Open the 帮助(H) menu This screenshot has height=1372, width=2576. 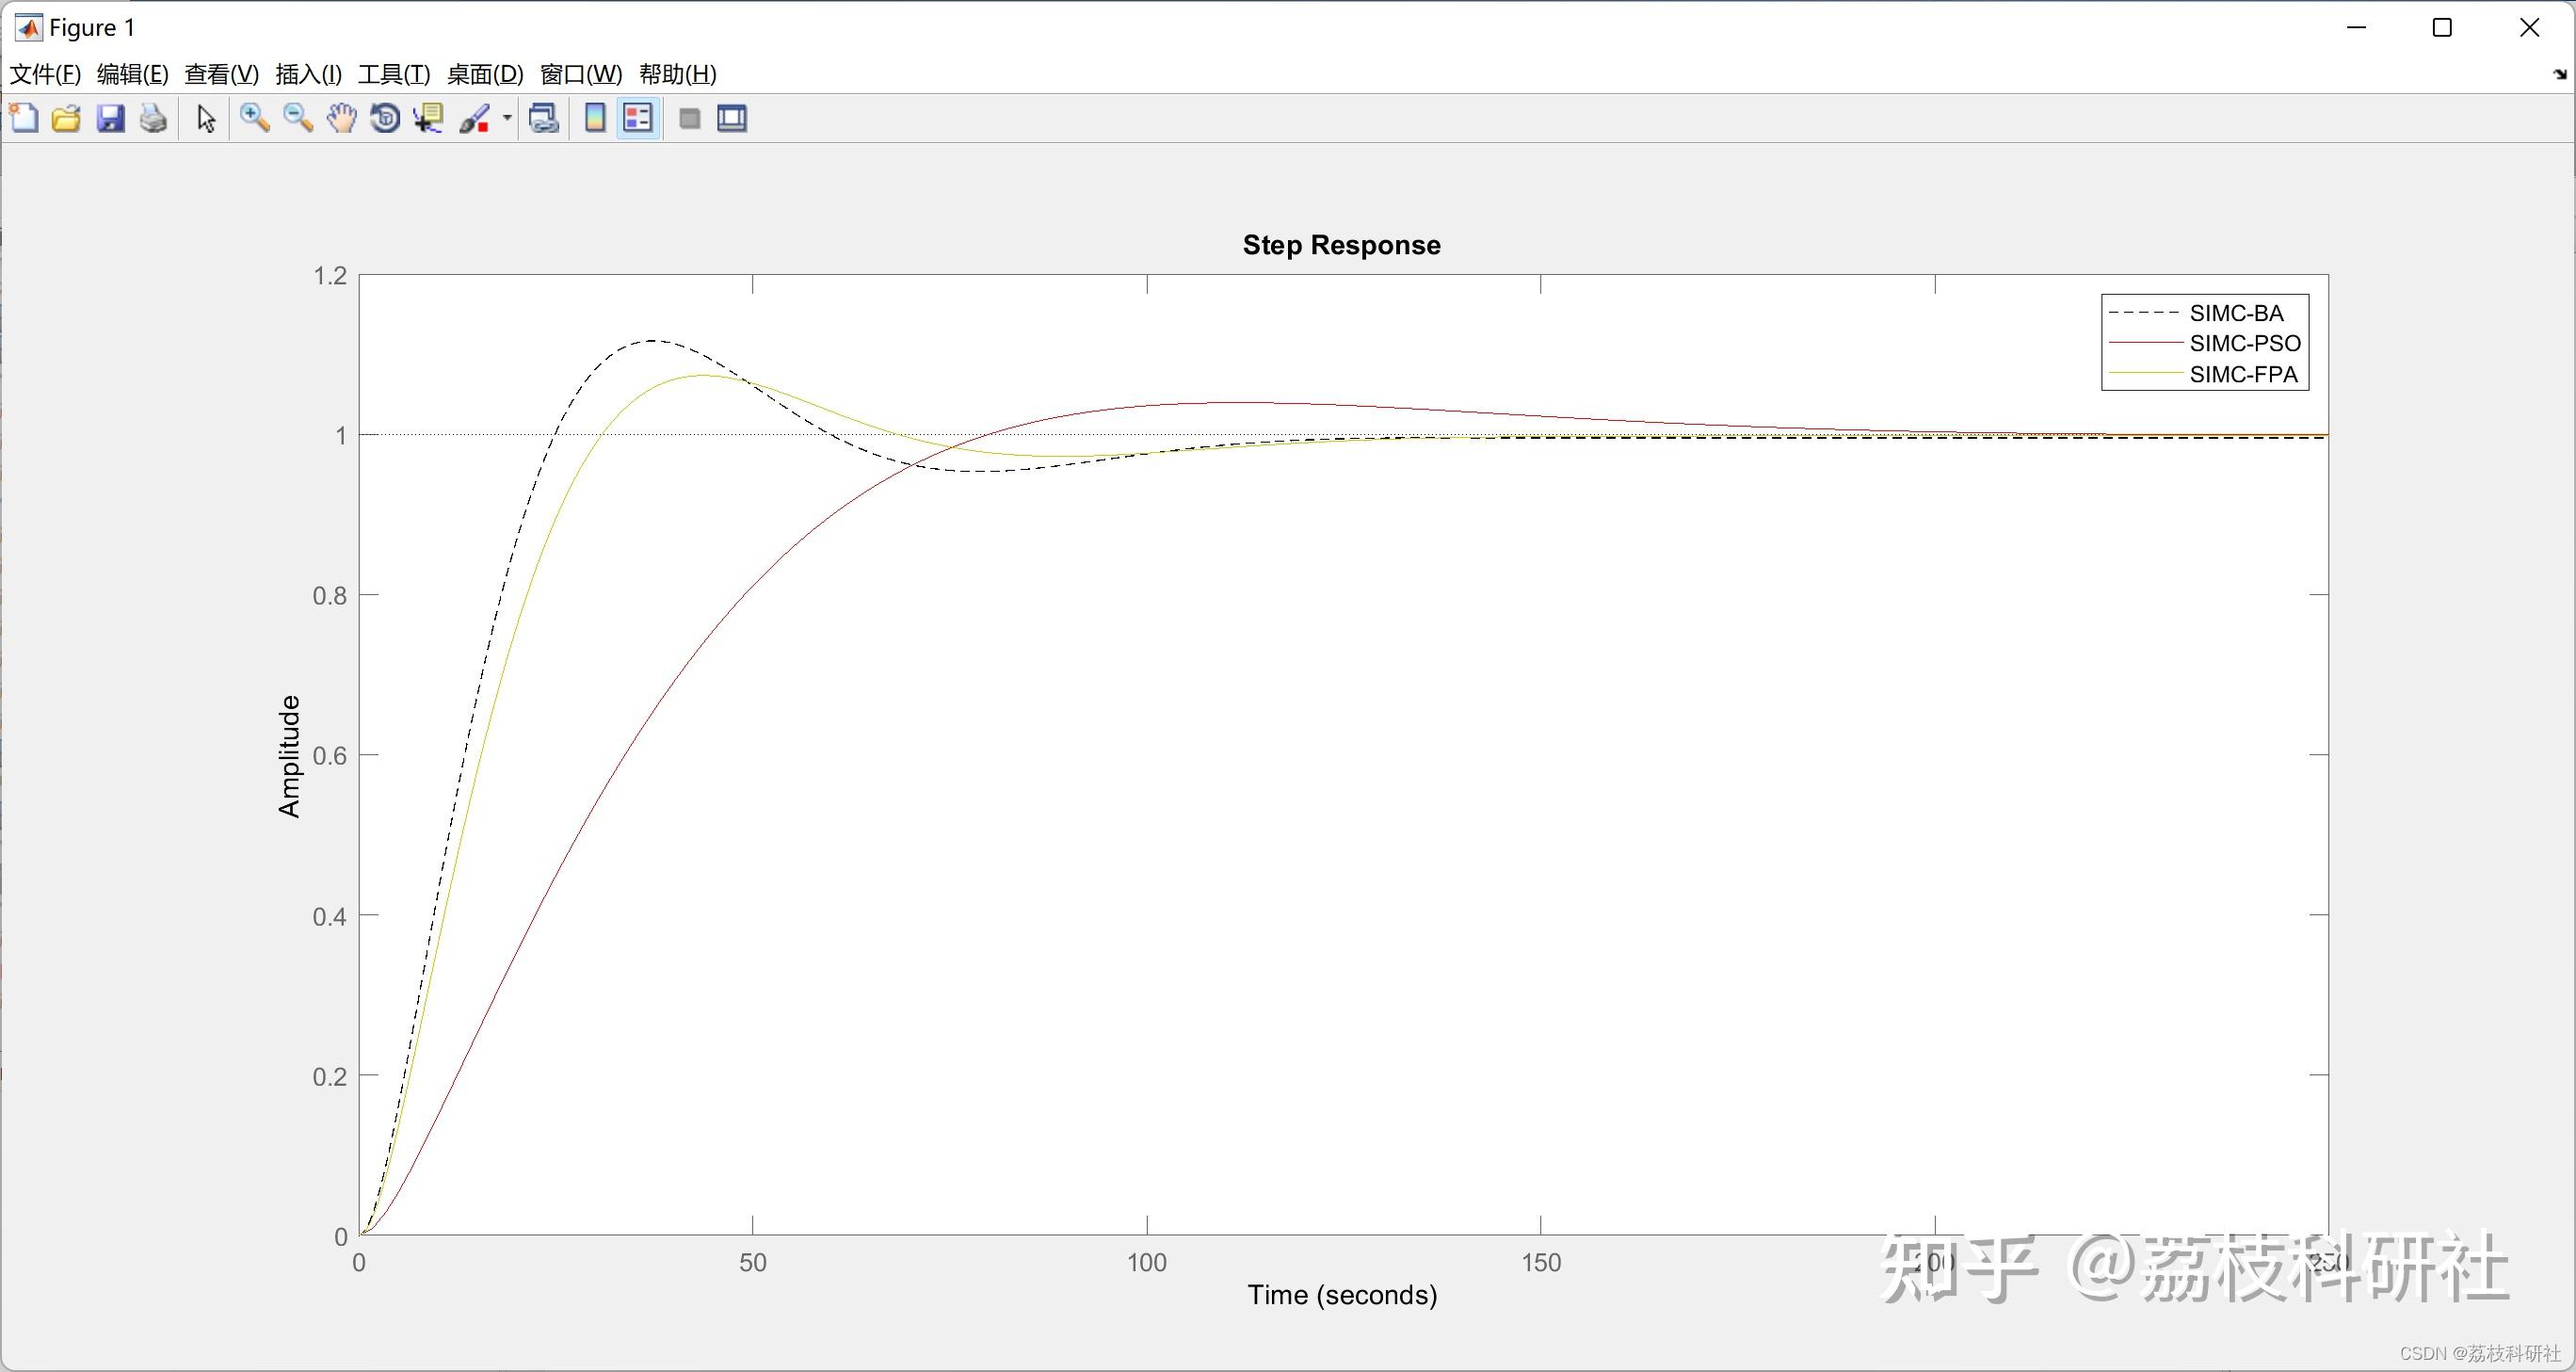[677, 74]
